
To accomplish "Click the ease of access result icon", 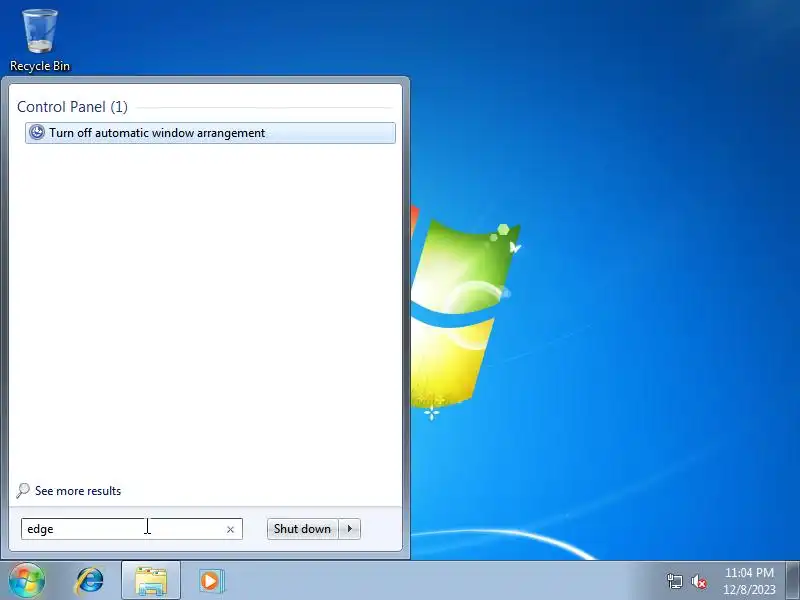I will (37, 133).
